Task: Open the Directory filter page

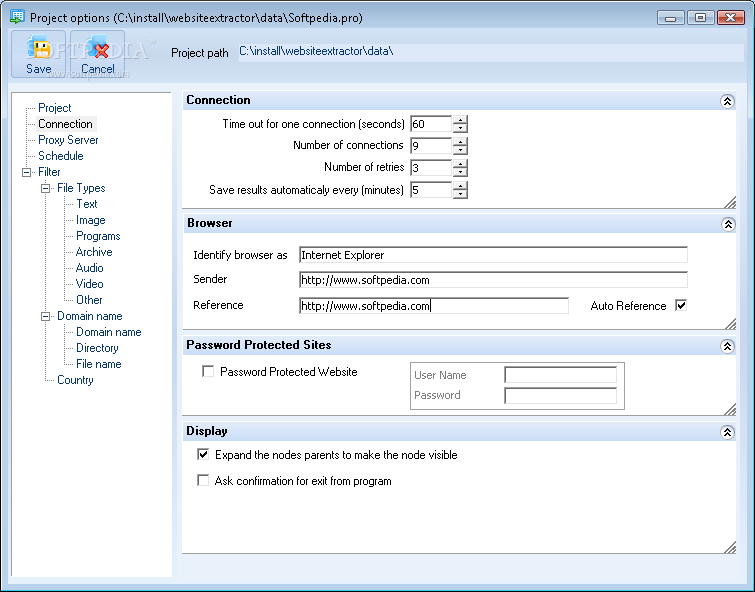Action: pos(97,348)
